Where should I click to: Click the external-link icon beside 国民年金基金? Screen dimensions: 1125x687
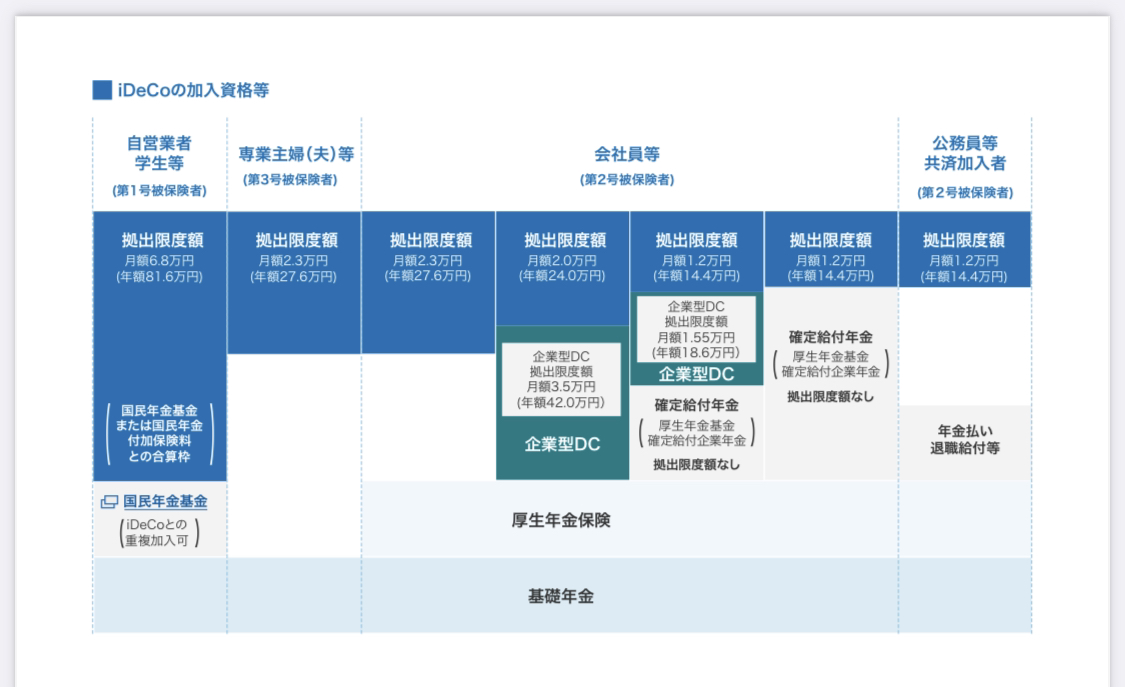[x=109, y=502]
